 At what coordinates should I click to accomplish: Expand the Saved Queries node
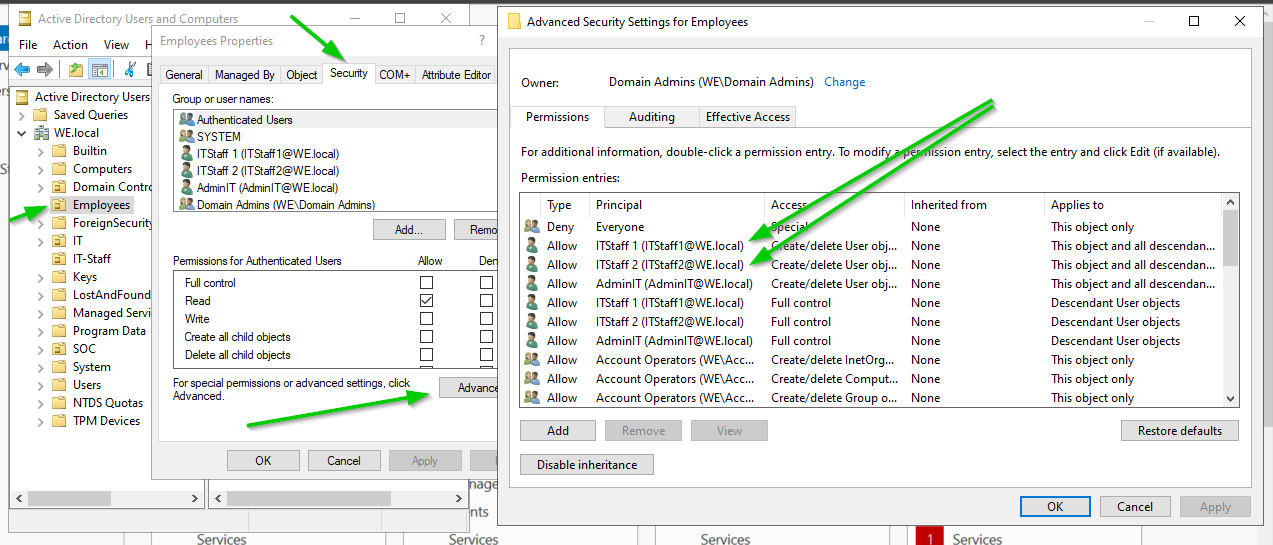(x=22, y=115)
